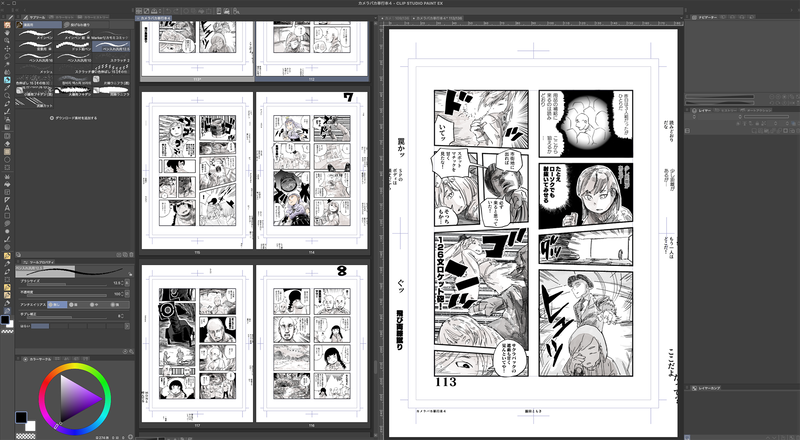This screenshot has width=800, height=440.
Task: Select the Brush tool in tool palette
Action: tap(7, 112)
